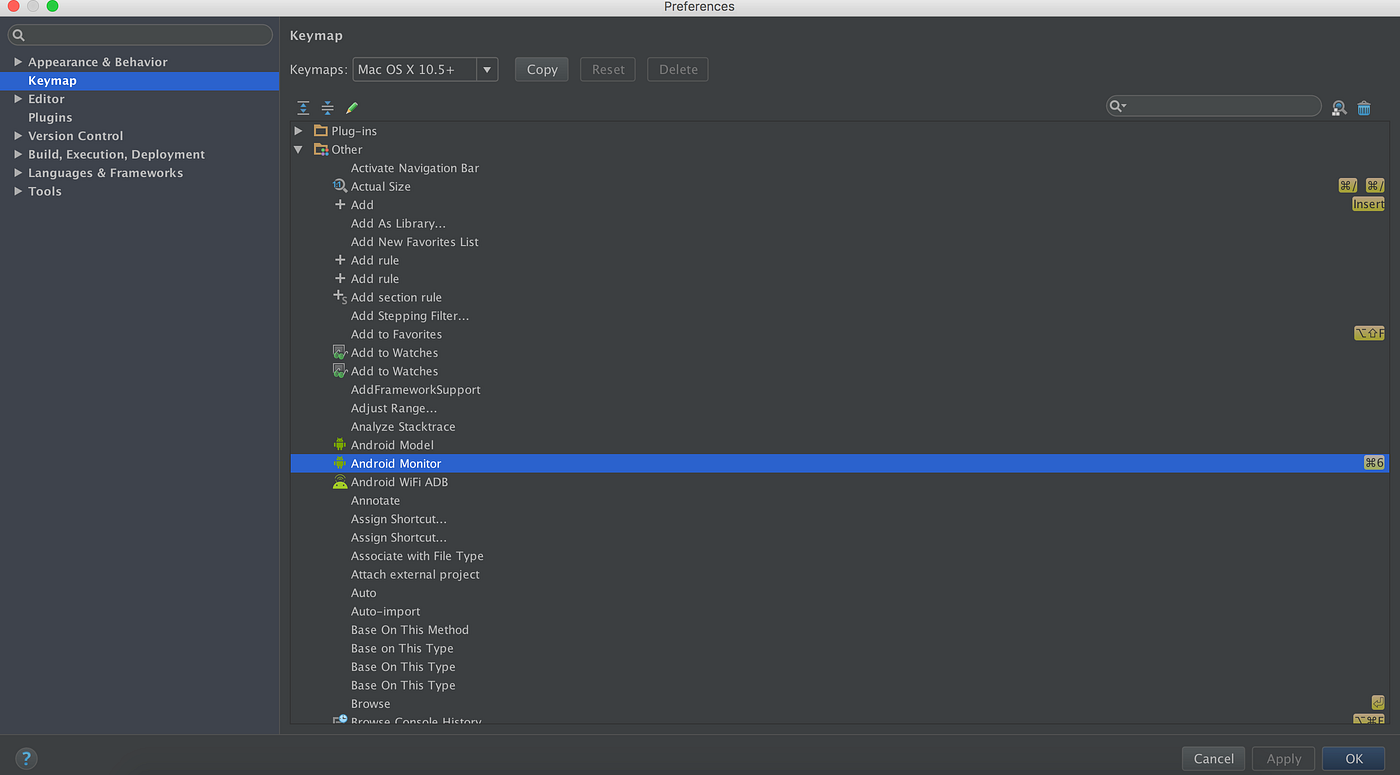Select the Actual Size action in the tree
This screenshot has width=1400, height=775.
click(381, 185)
